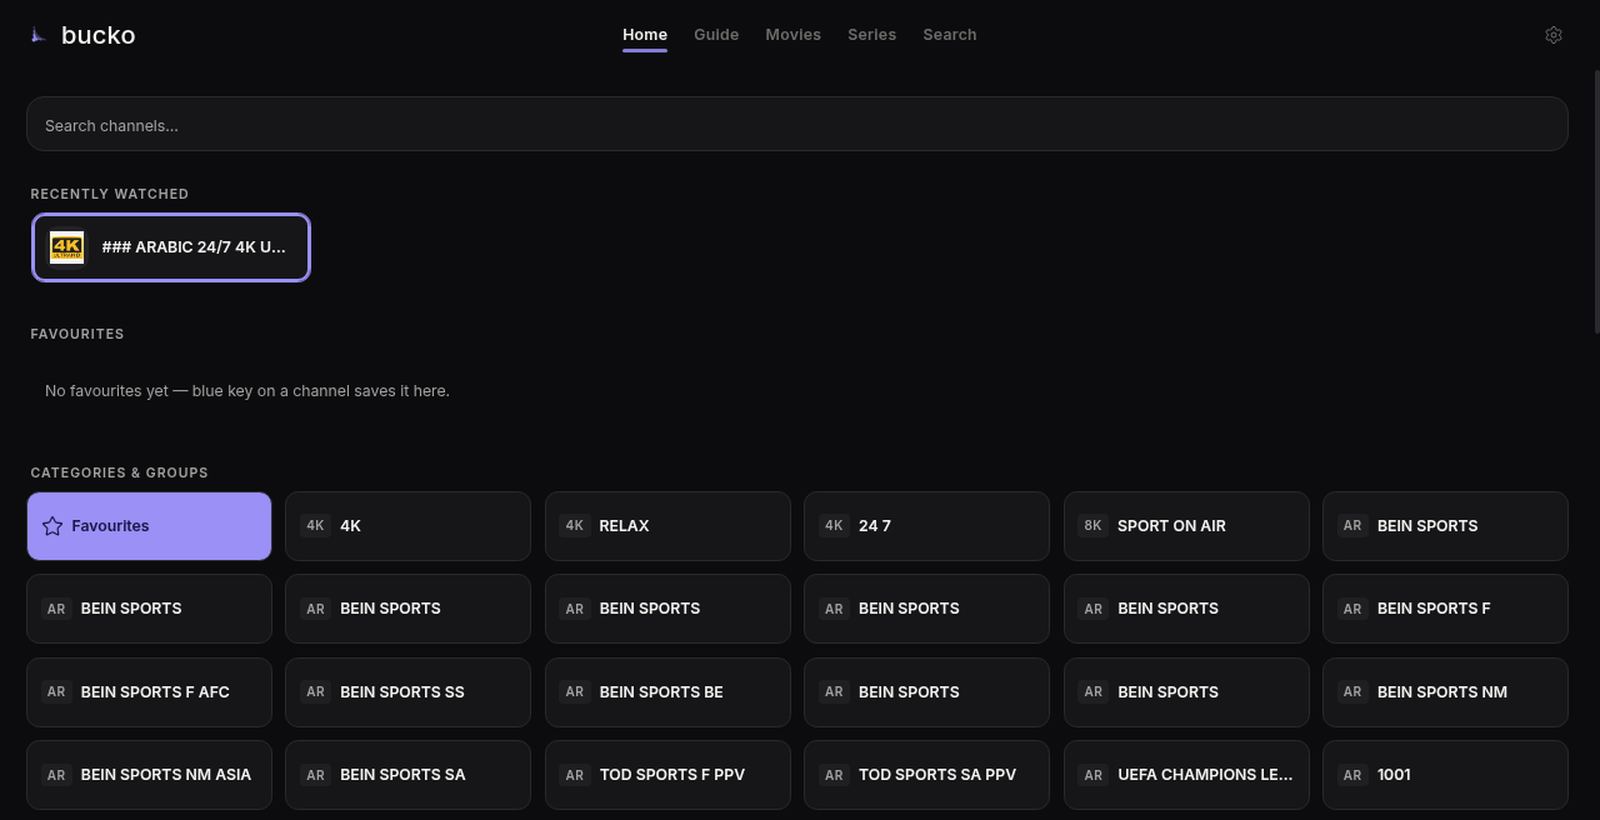Select the 4K RELAX group
The height and width of the screenshot is (820, 1600).
[668, 526]
